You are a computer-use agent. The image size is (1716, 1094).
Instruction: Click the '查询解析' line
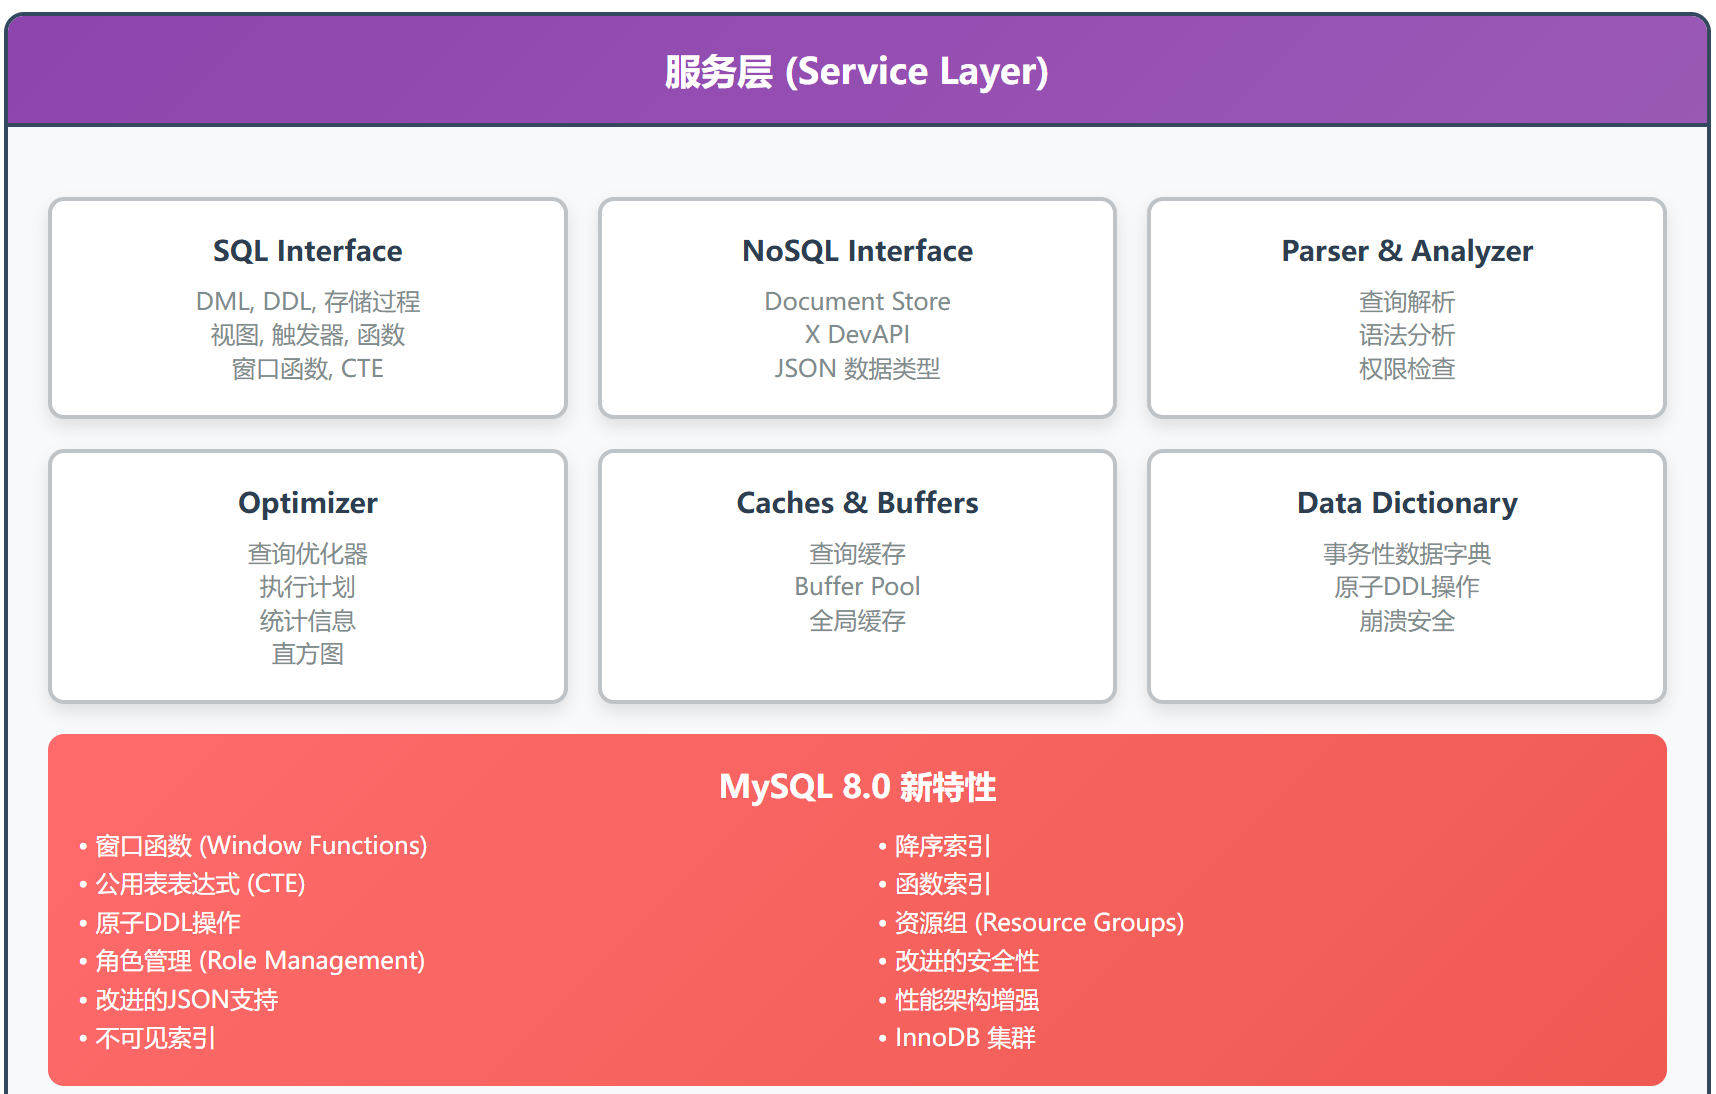(1407, 302)
